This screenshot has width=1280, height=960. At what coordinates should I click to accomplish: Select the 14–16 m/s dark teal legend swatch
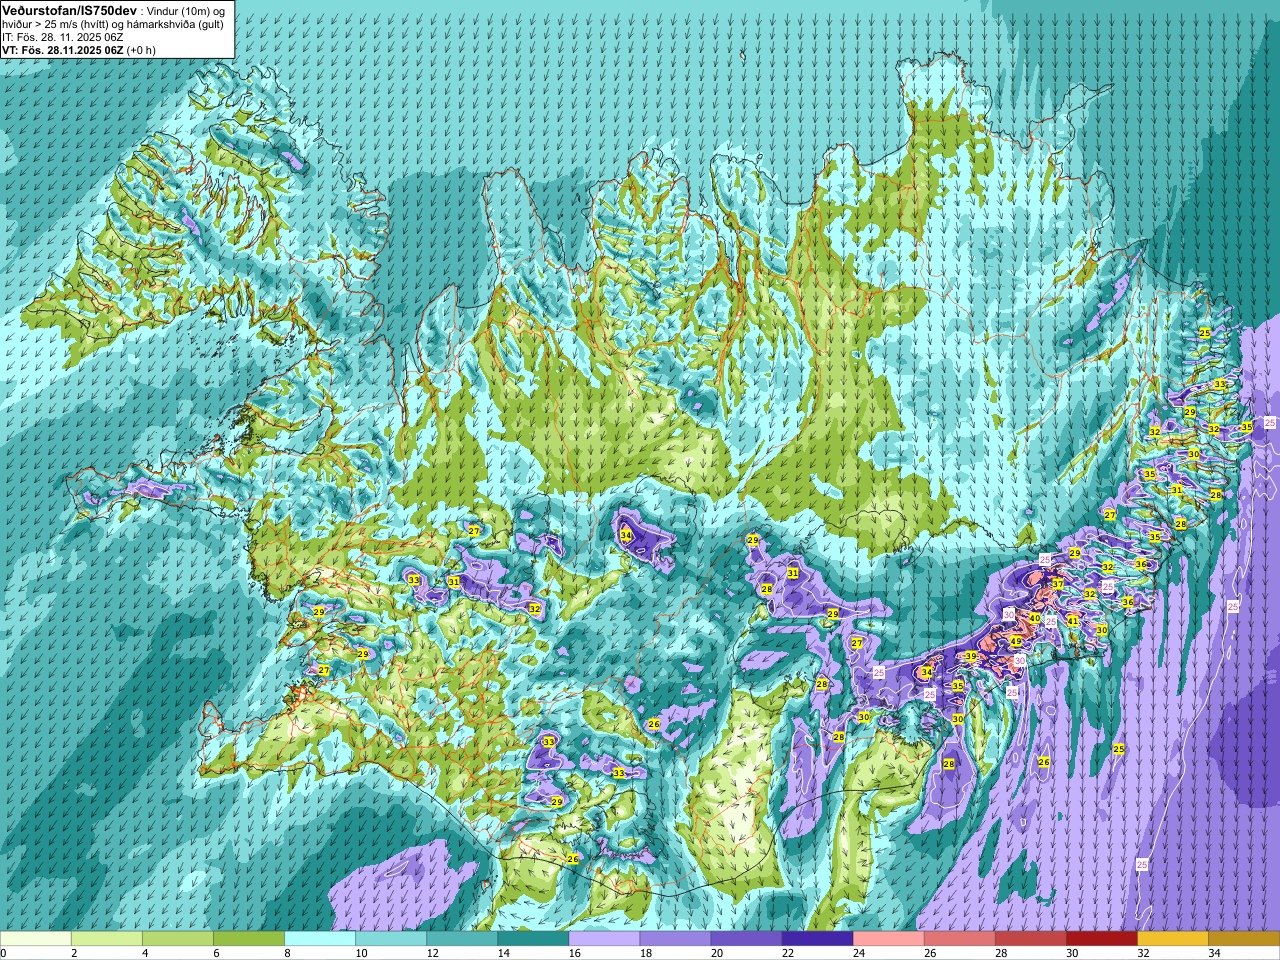pos(533,939)
